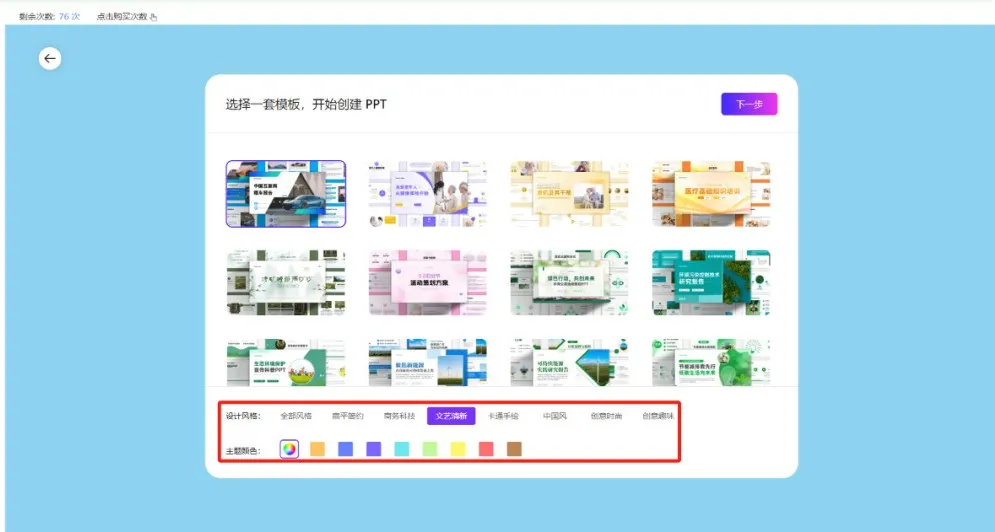
Task: Choose the 创意时尚 style option
Action: [x=606, y=416]
